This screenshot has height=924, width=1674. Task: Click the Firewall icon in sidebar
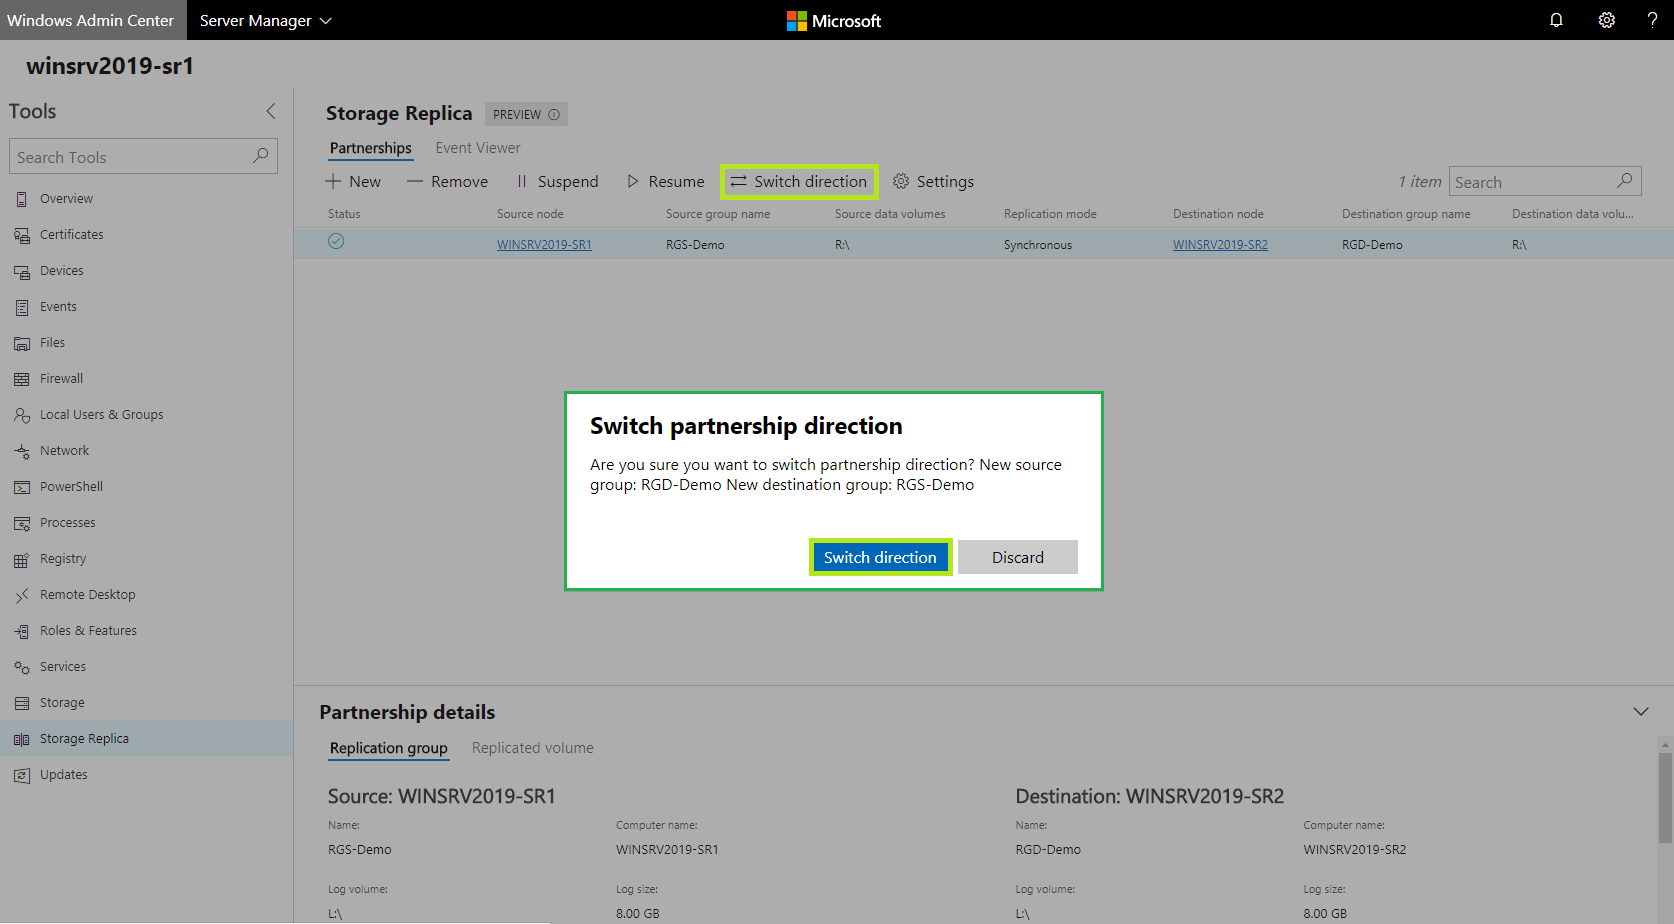21,379
